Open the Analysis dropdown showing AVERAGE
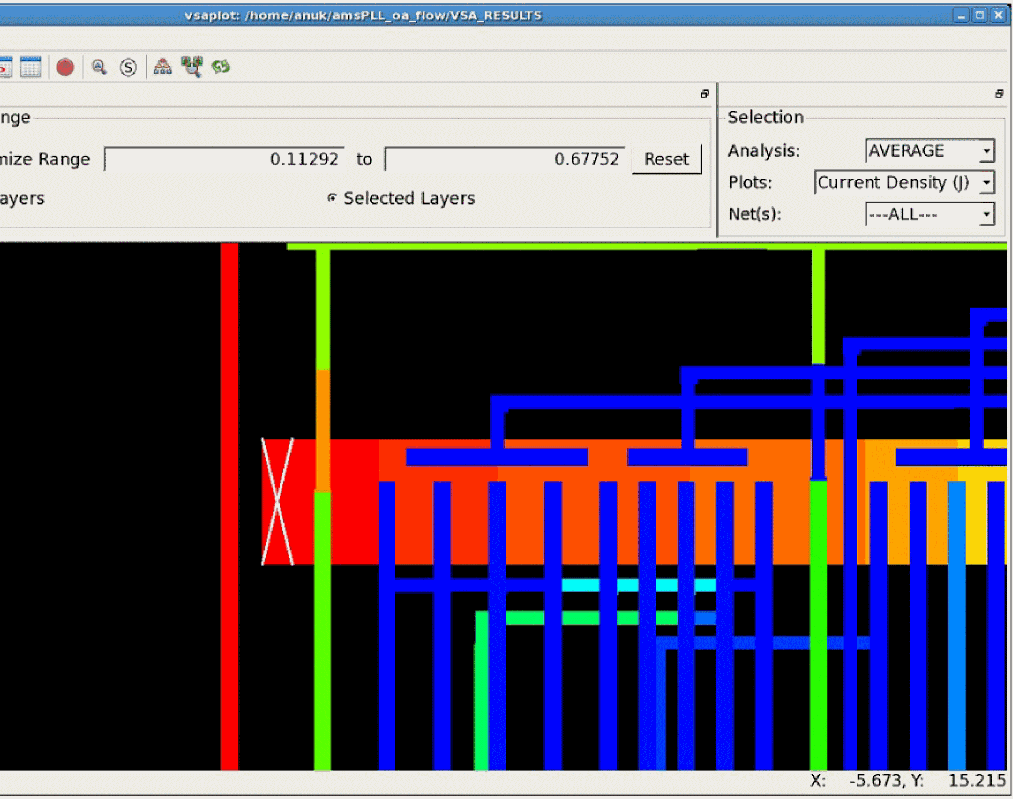 (x=930, y=151)
